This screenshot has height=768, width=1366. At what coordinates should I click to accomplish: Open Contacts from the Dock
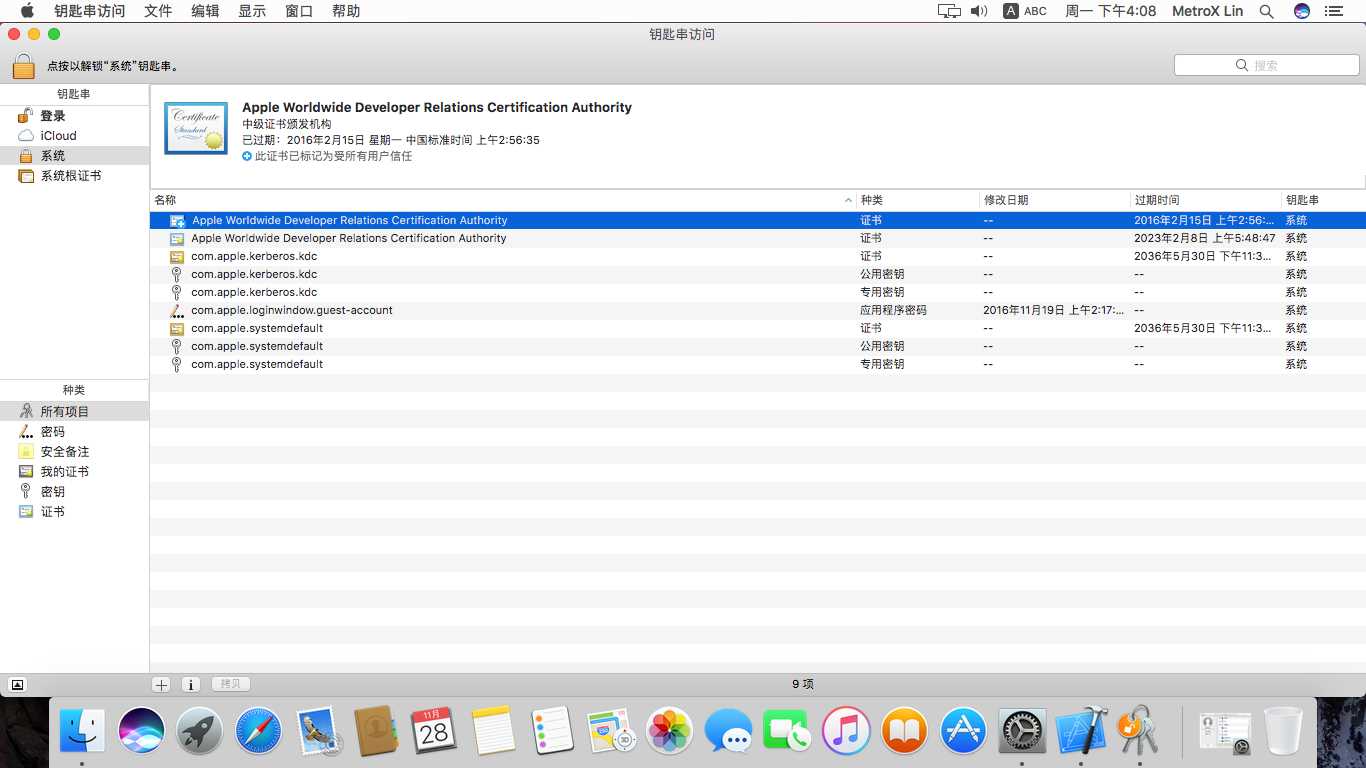(377, 732)
